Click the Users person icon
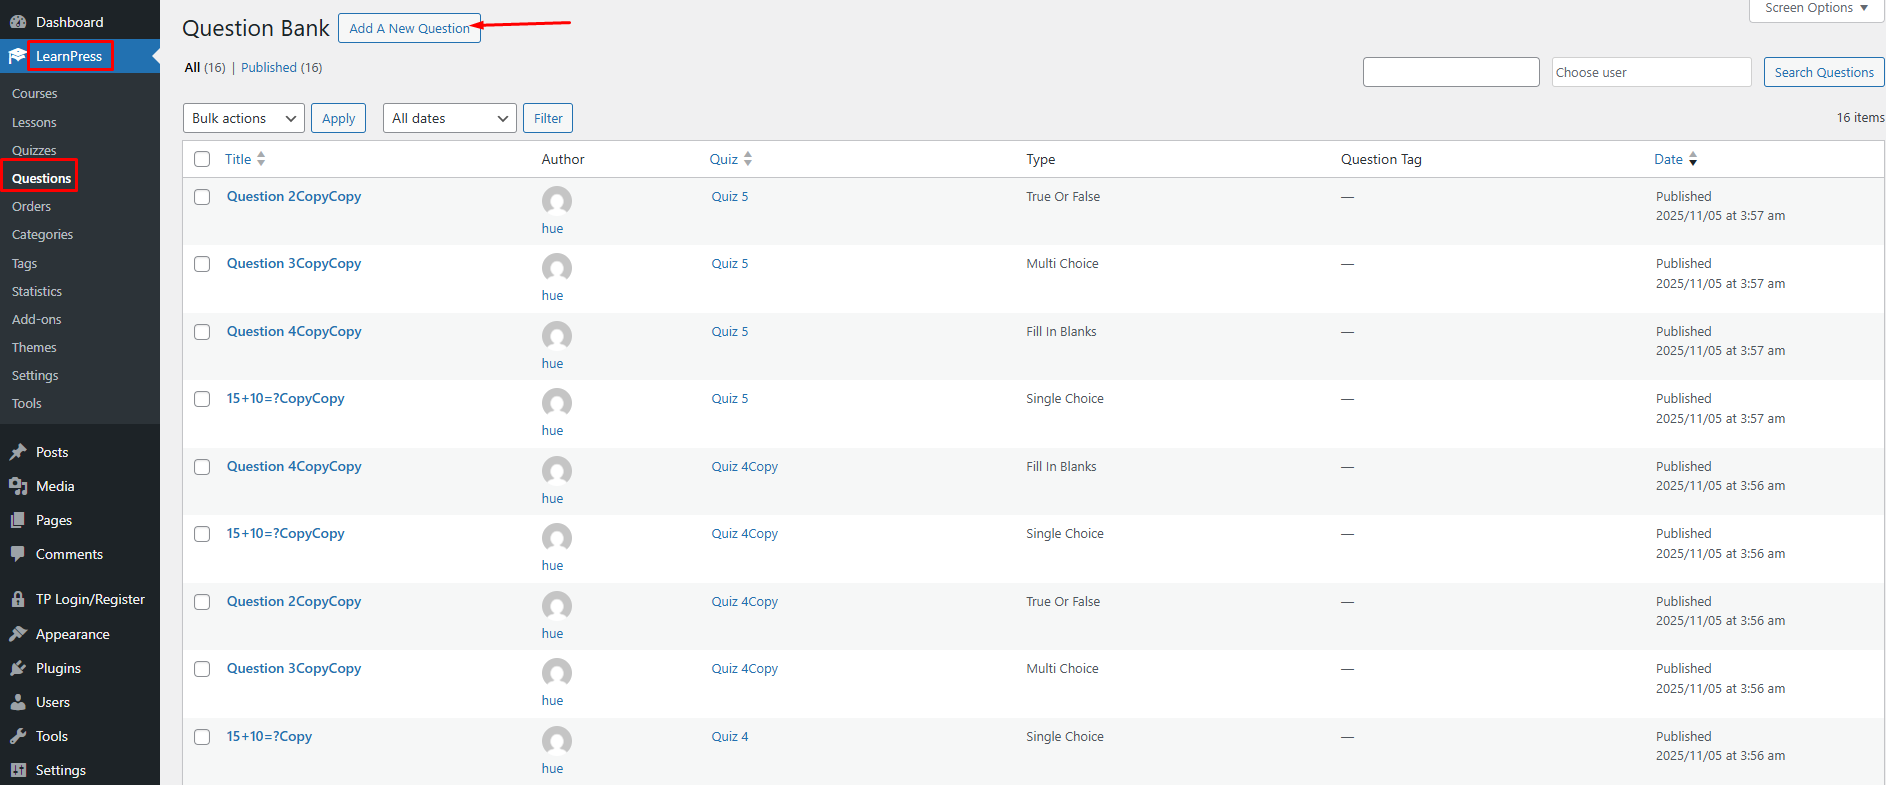The image size is (1886, 785). tap(18, 702)
